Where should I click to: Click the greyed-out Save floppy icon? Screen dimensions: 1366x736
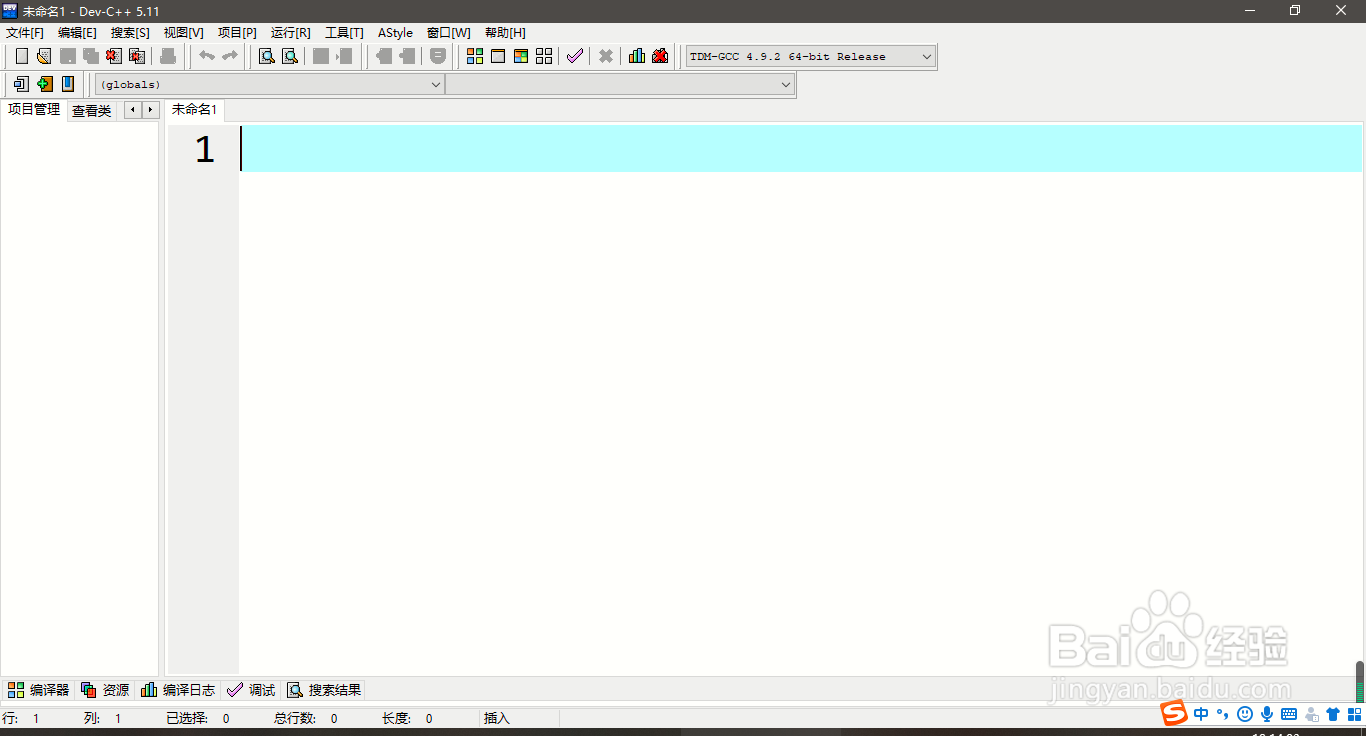[x=68, y=56]
